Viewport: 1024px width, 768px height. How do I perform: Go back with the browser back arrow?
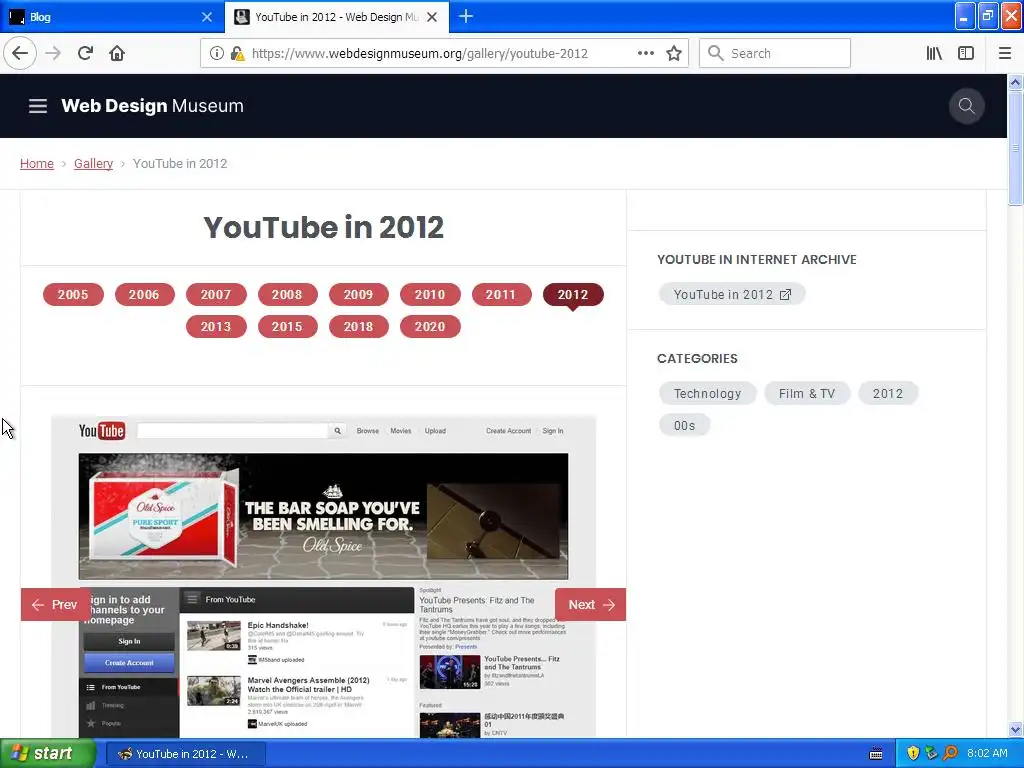[x=20, y=53]
